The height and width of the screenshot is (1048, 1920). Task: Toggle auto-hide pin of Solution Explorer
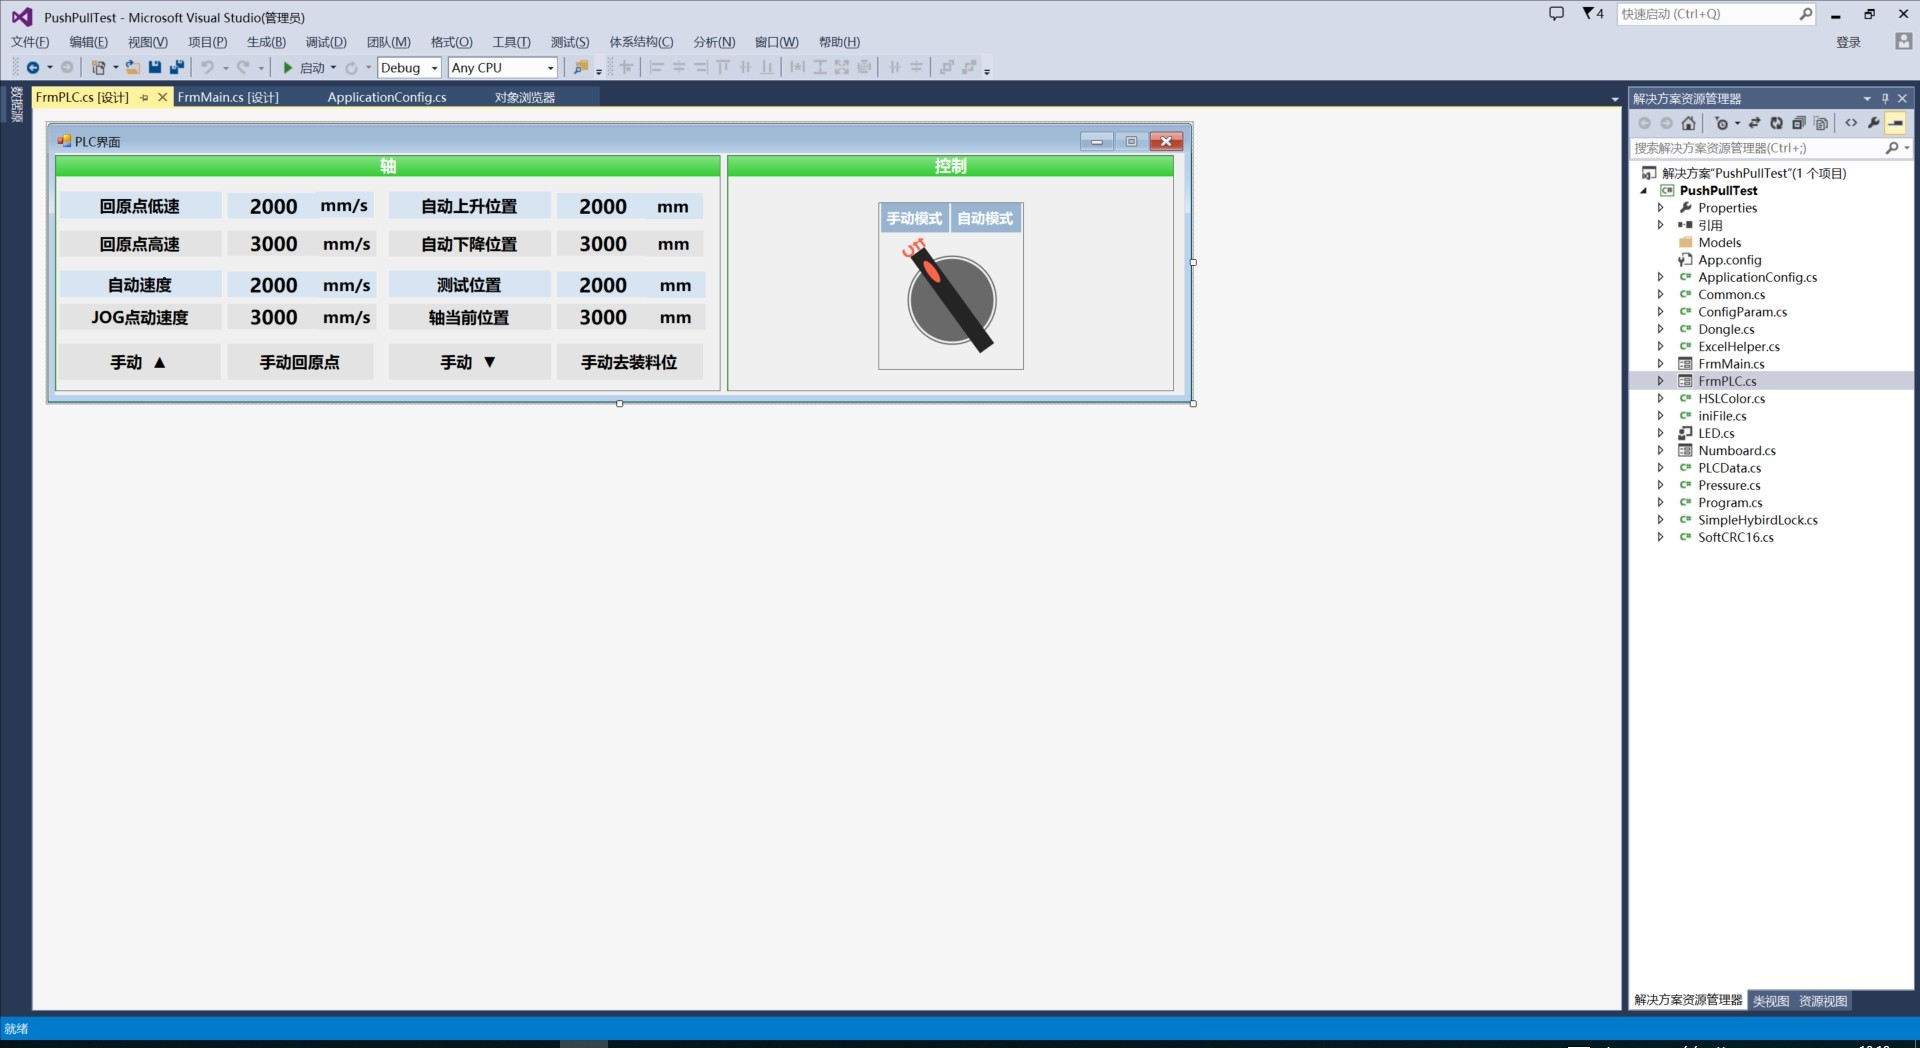pos(1885,98)
